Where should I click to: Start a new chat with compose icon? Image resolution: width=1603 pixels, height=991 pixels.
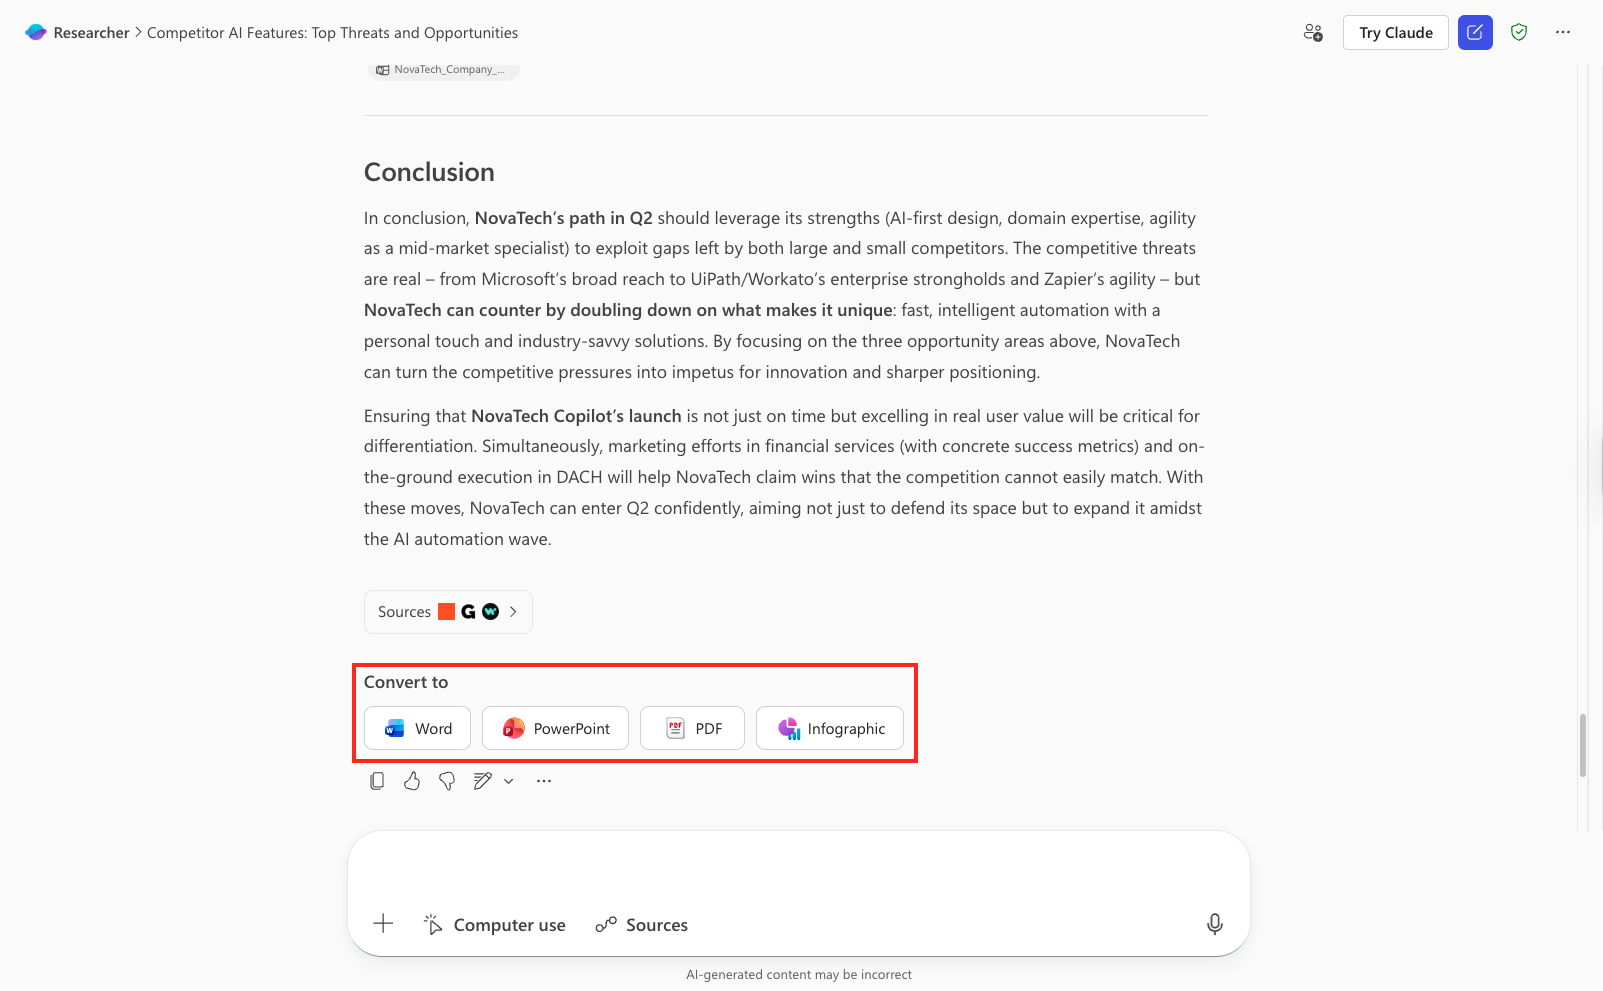[1475, 33]
